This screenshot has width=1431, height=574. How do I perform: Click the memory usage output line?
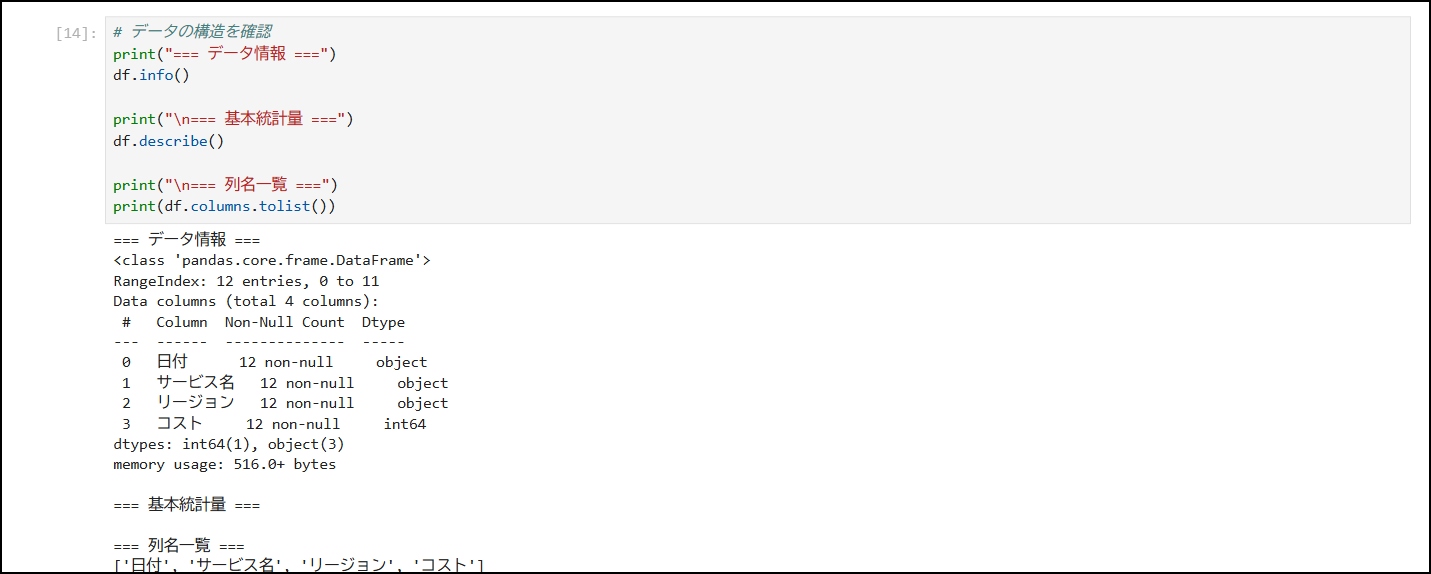pos(224,465)
